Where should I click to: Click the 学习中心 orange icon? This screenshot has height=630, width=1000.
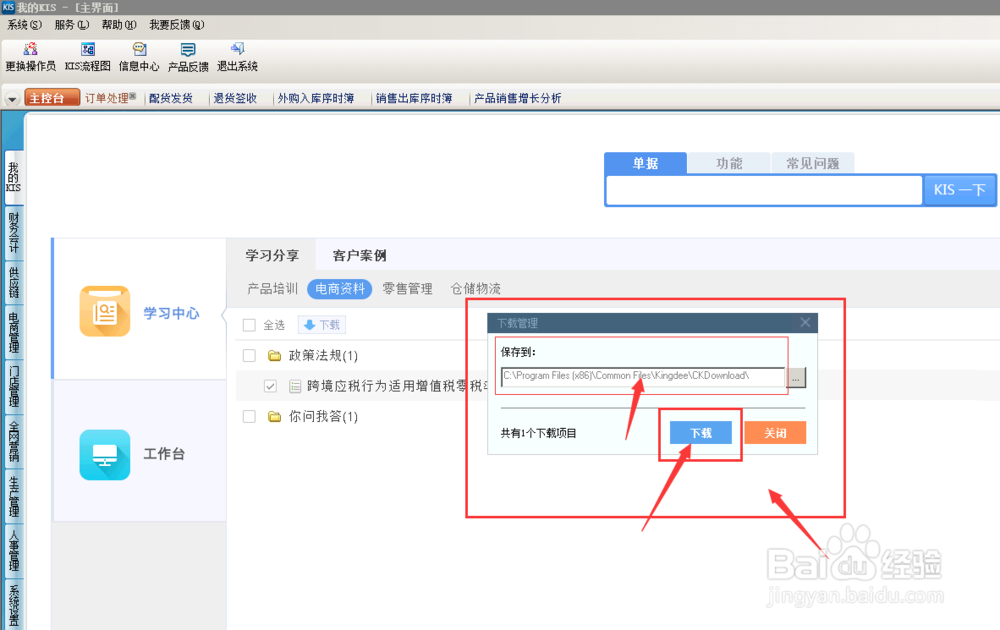(105, 311)
